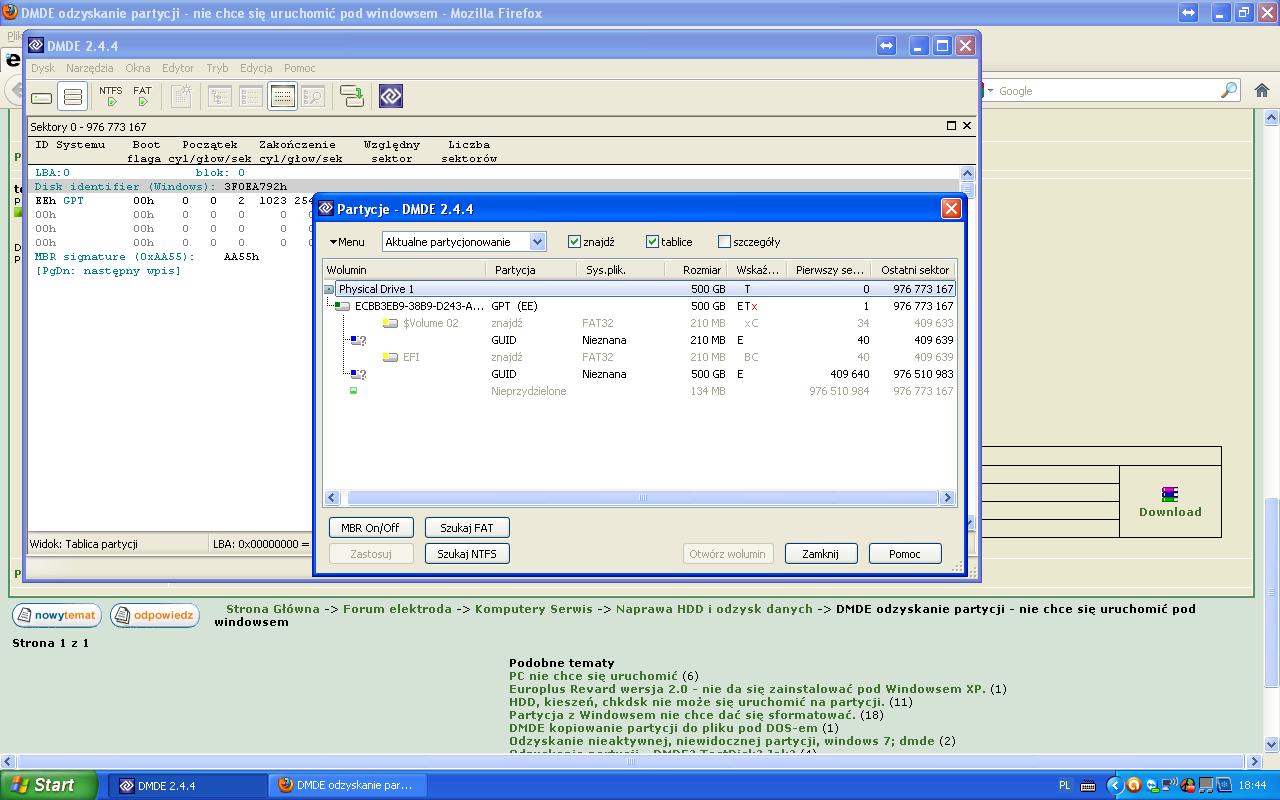Switch to Firefox taskbar button
This screenshot has height=800, width=1280.
[x=350, y=785]
